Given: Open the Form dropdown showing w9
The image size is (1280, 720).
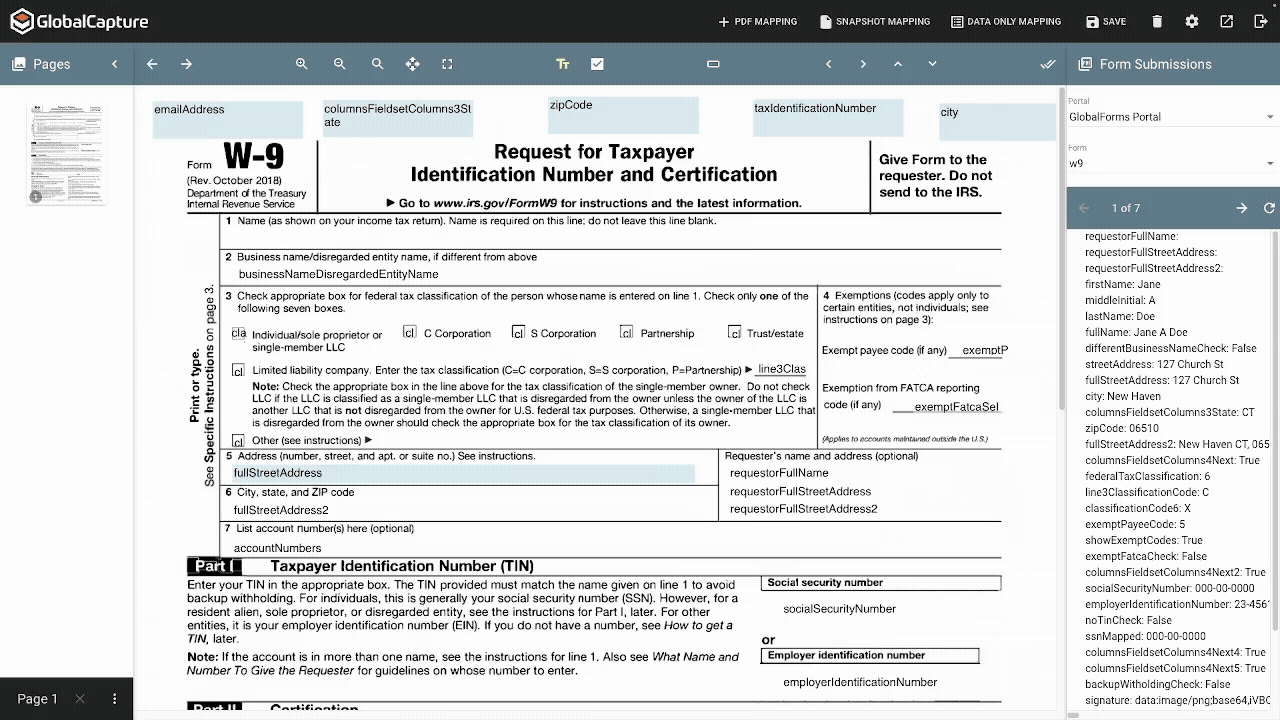Looking at the screenshot, I should point(1171,163).
